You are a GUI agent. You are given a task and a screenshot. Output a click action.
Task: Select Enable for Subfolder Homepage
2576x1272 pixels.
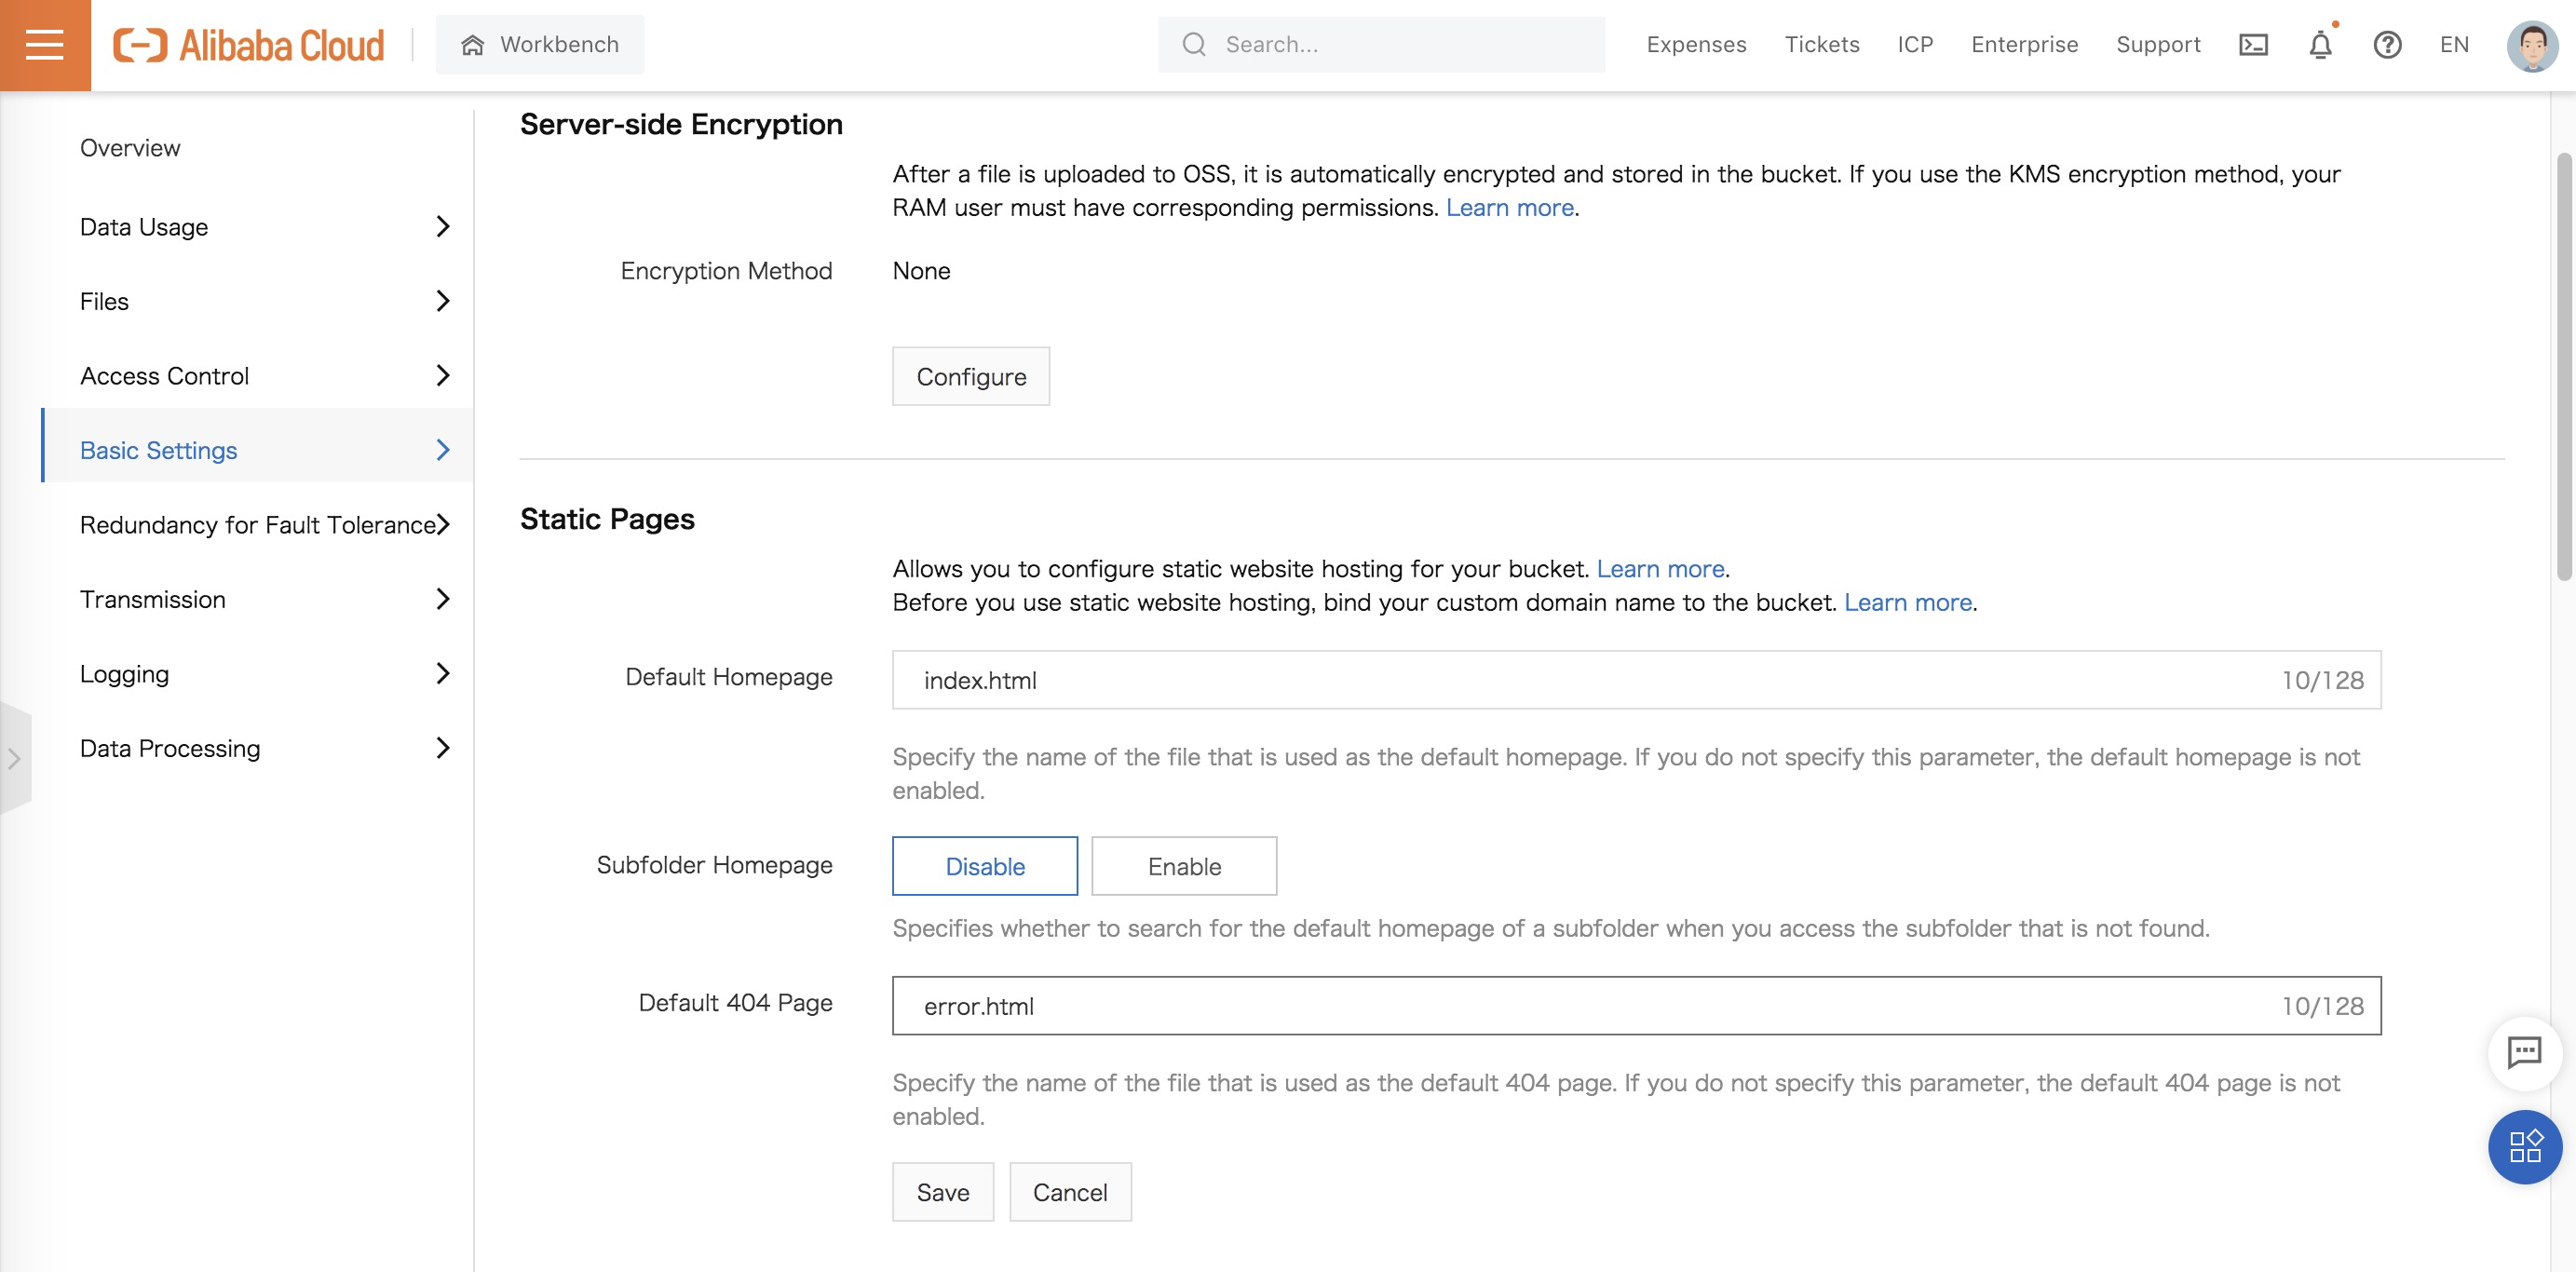1184,866
